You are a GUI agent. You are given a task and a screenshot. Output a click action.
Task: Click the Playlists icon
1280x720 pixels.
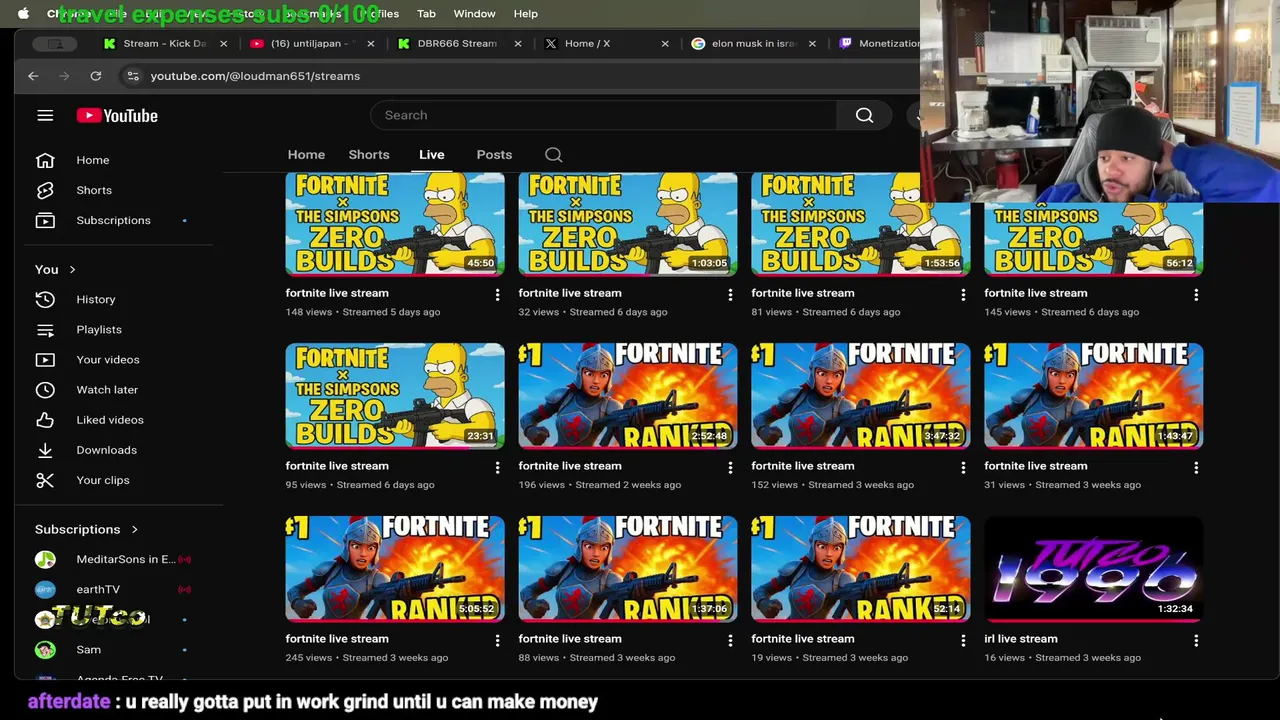coord(45,329)
